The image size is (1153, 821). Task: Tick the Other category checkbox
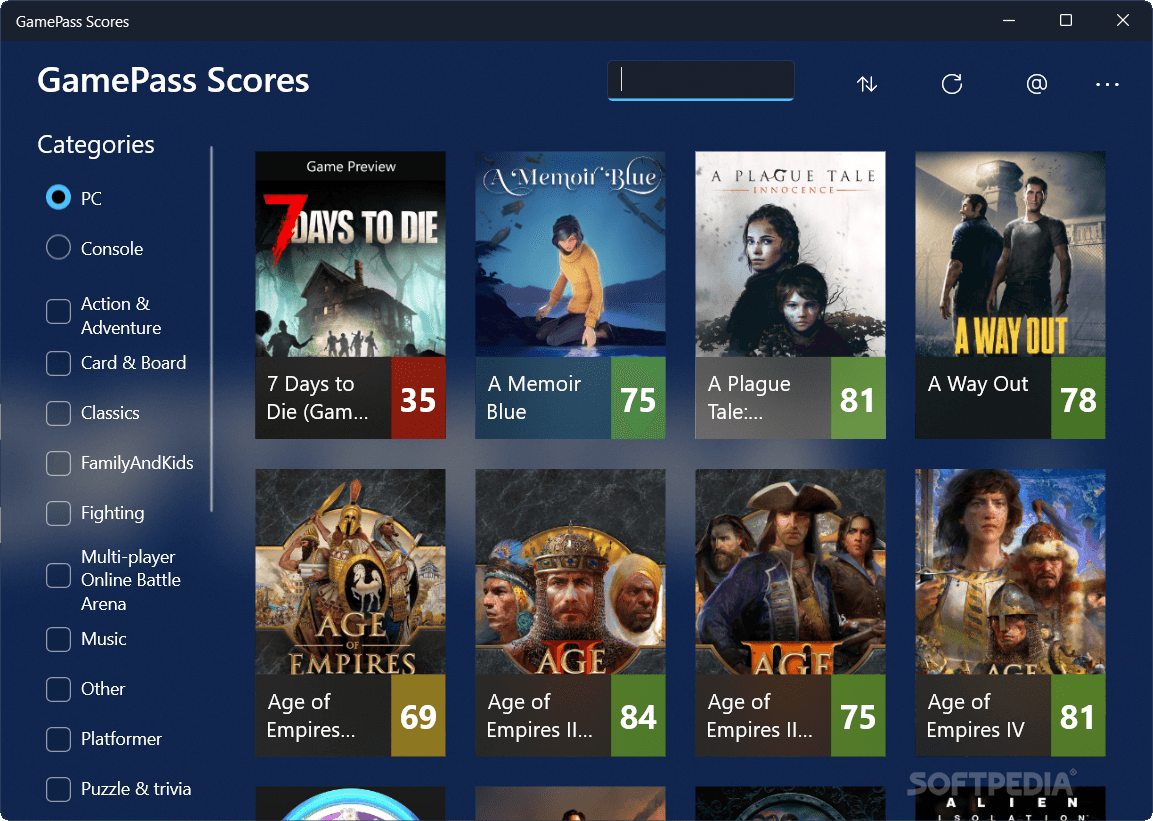pyautogui.click(x=58, y=689)
